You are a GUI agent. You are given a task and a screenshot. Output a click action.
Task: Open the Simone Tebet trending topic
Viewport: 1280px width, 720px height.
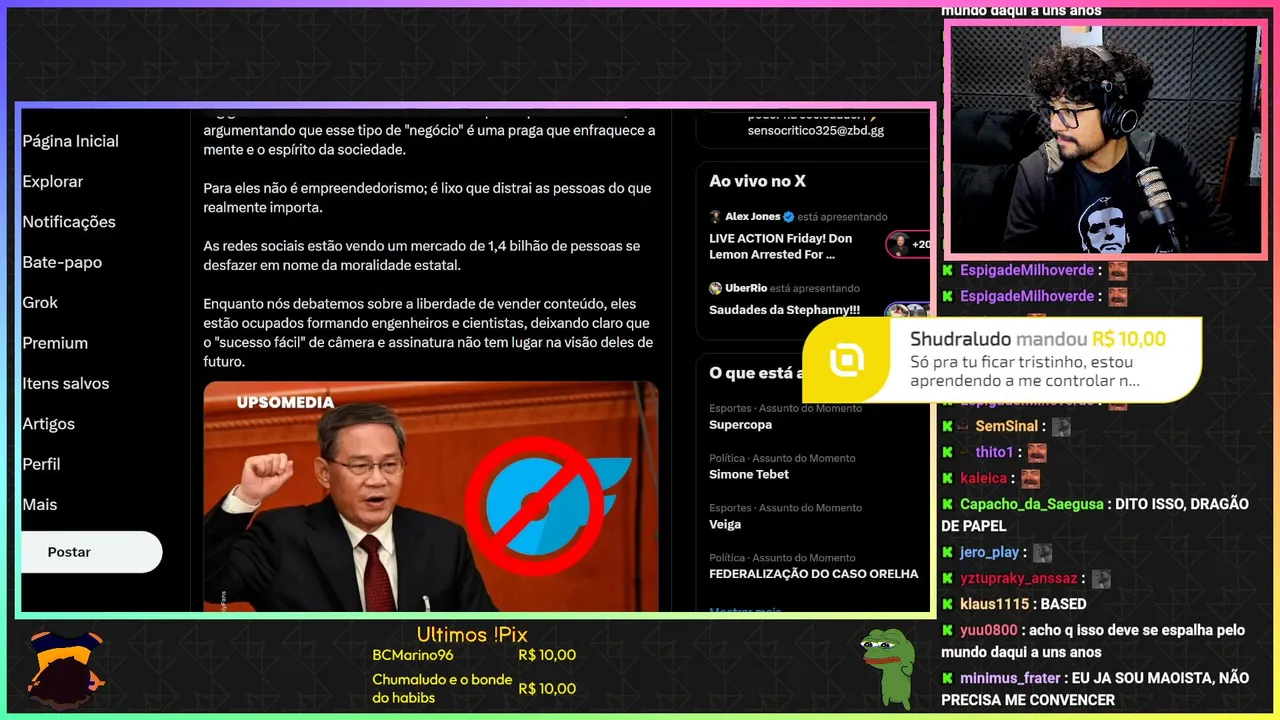[x=749, y=474]
